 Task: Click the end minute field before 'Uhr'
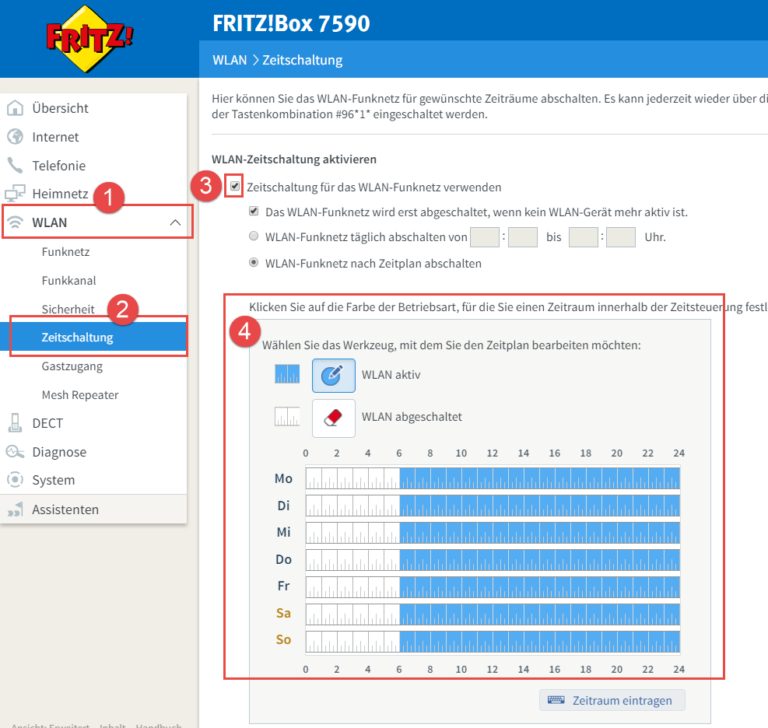pos(621,237)
